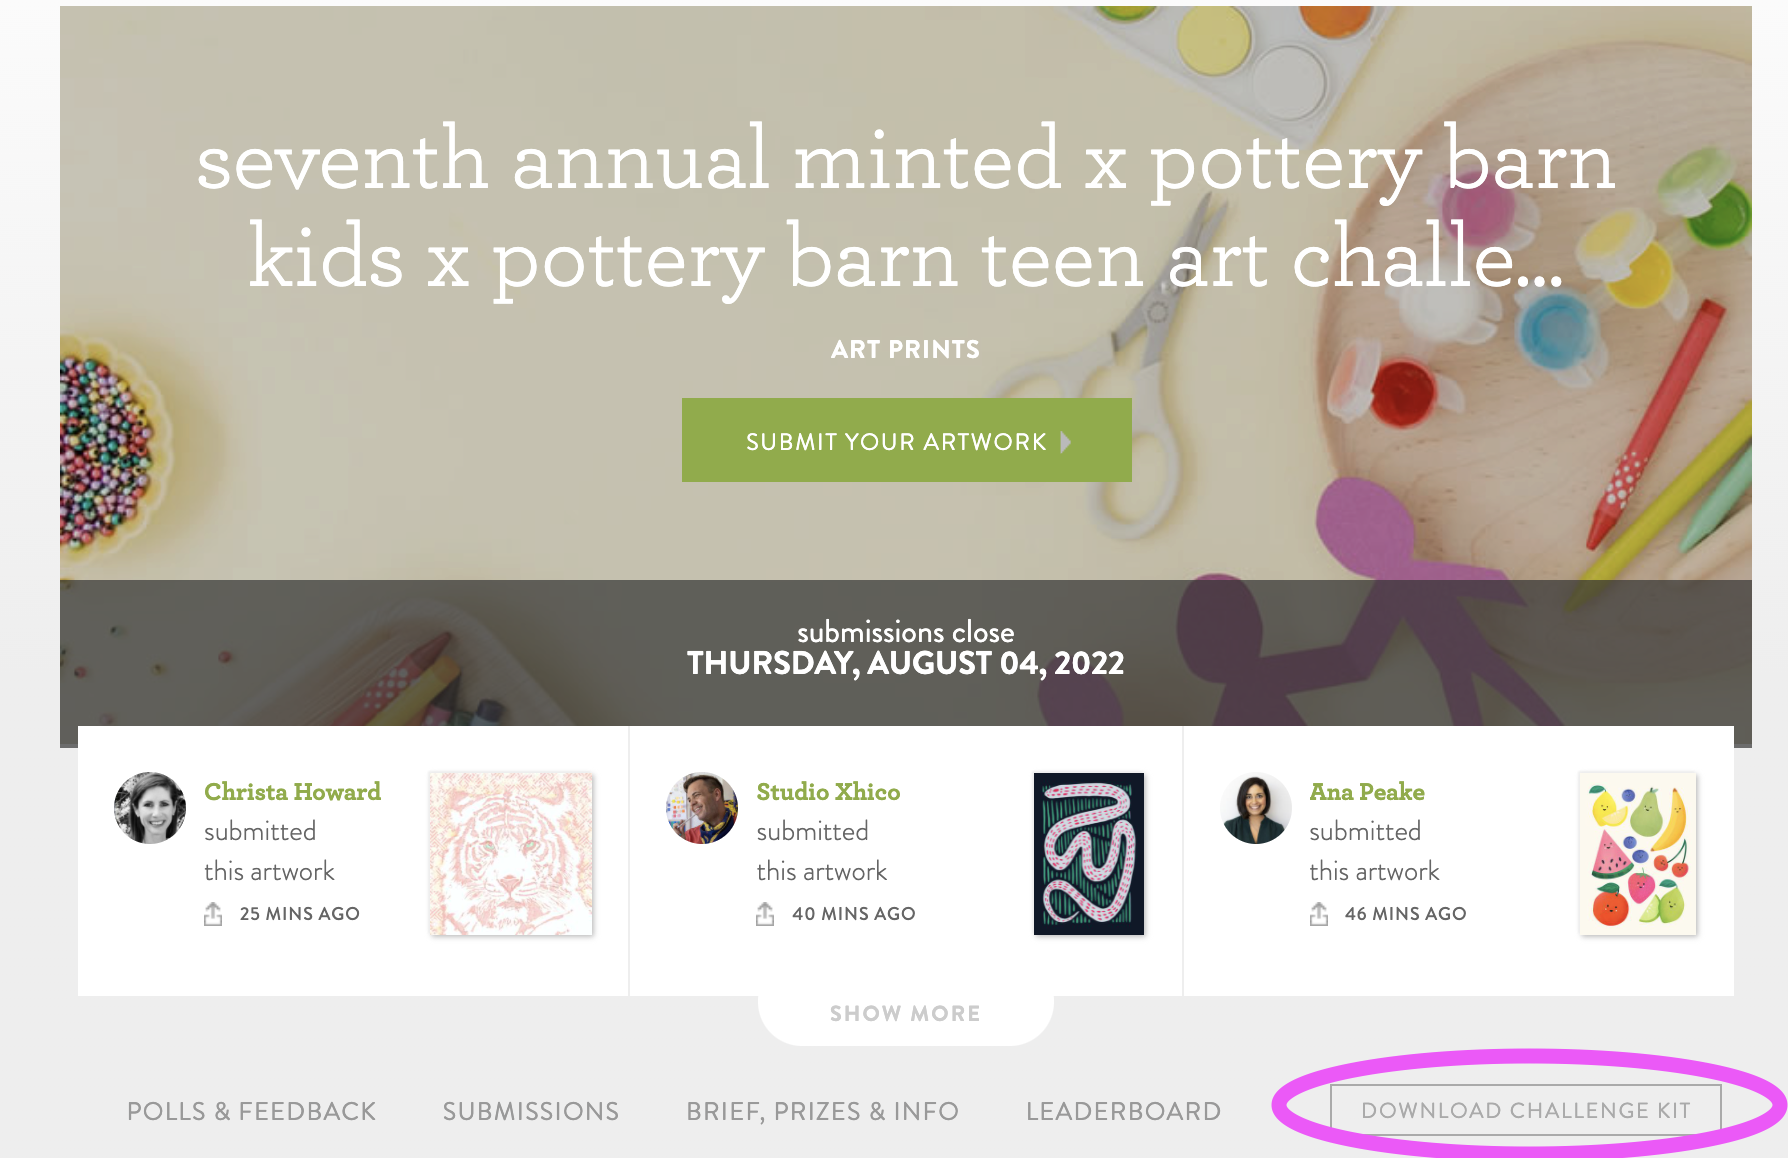Click Ana Peake's profile avatar
The width and height of the screenshot is (1788, 1158).
[x=1256, y=808]
